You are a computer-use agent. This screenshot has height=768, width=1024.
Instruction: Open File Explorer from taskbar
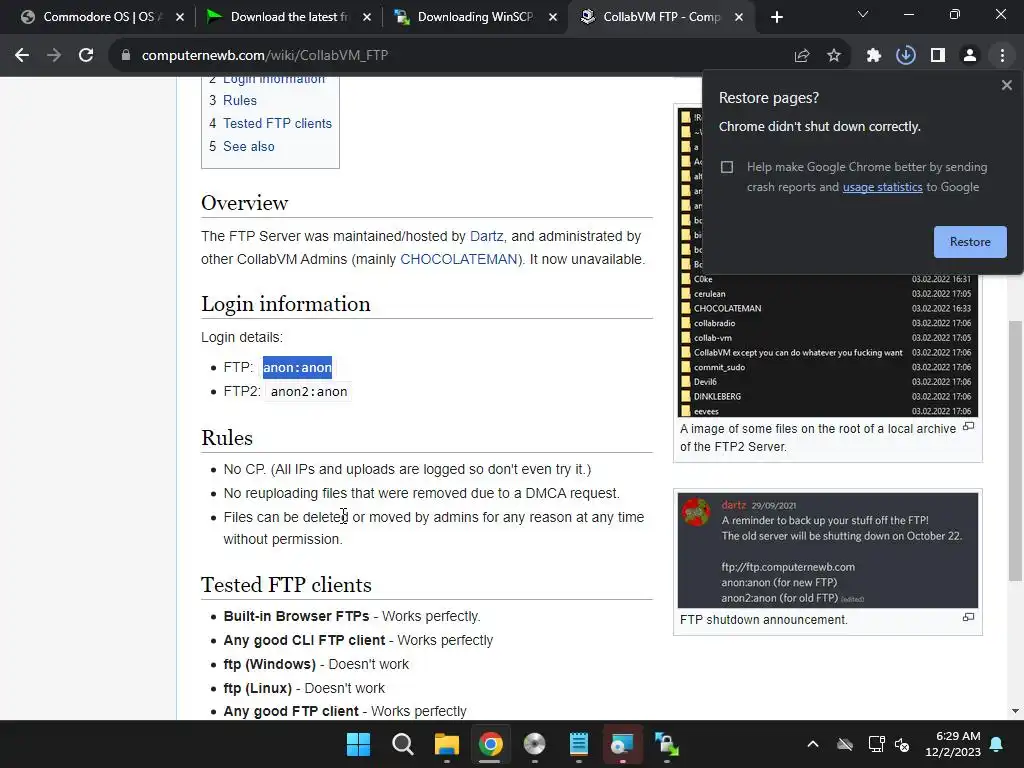point(447,744)
